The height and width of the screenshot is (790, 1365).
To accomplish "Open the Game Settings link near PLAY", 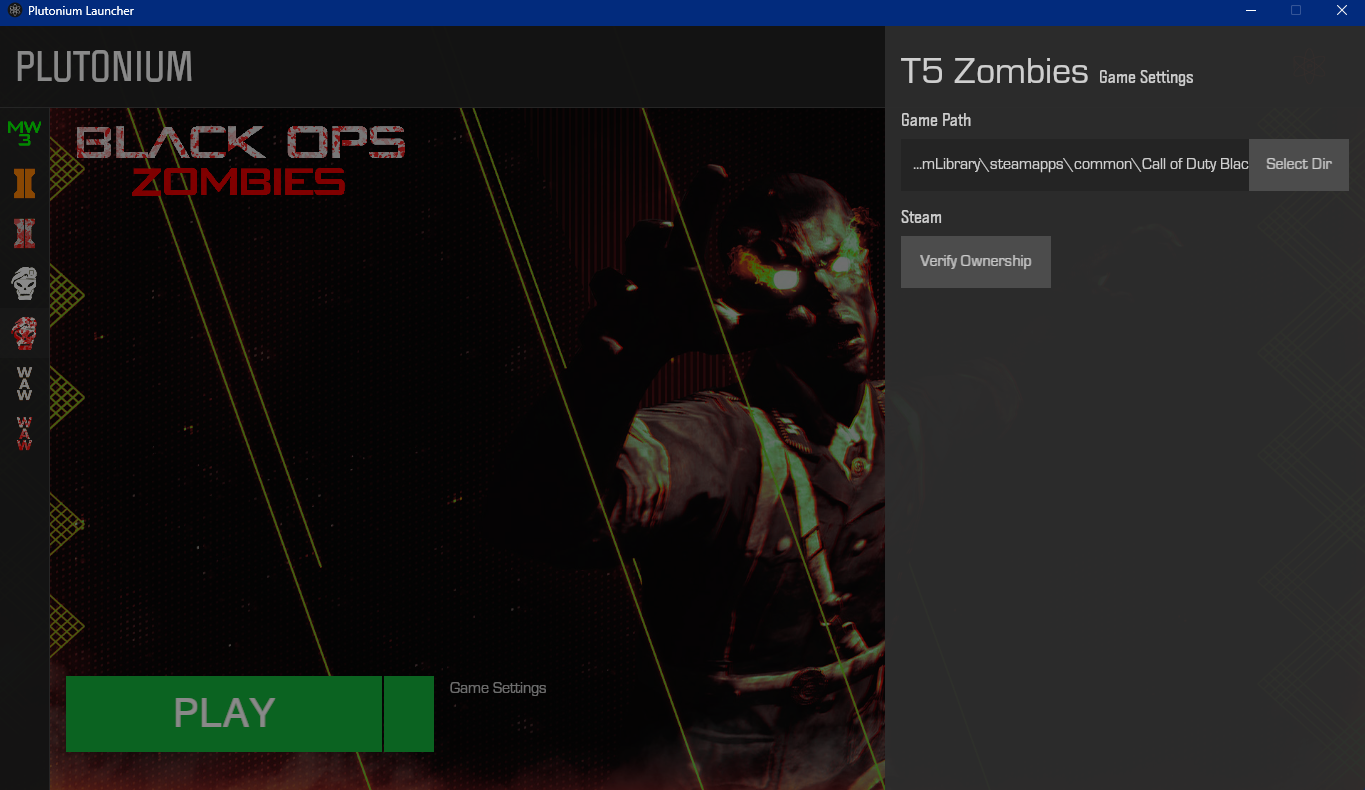I will 498,688.
